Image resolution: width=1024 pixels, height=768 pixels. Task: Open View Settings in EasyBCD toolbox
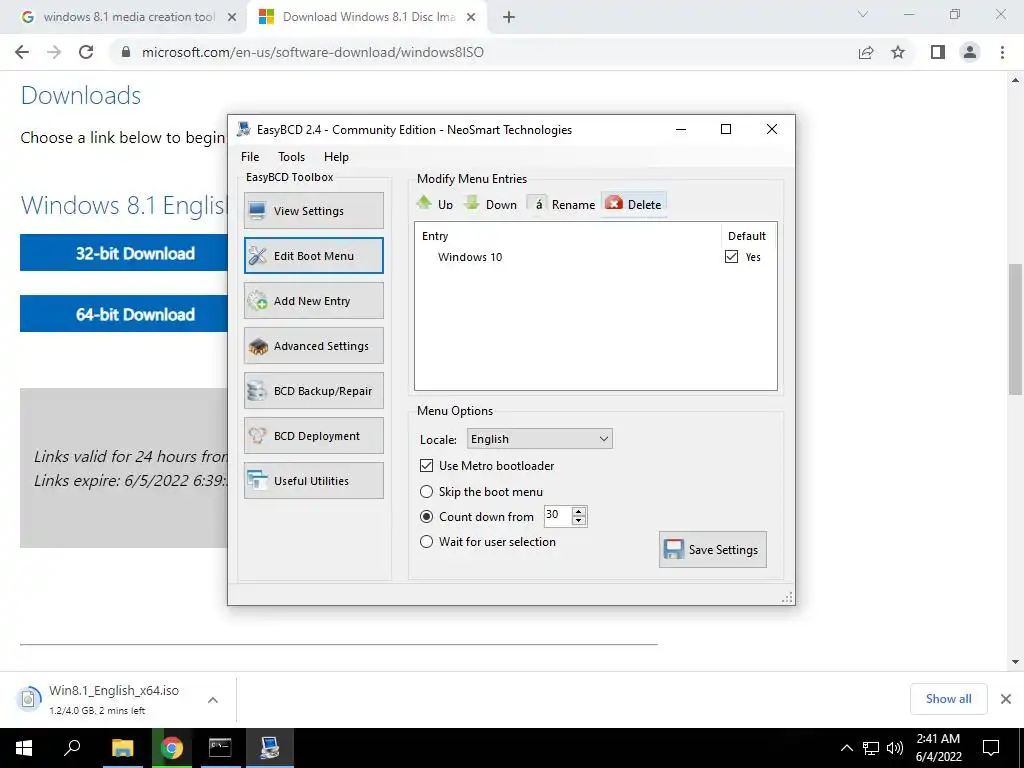(313, 210)
